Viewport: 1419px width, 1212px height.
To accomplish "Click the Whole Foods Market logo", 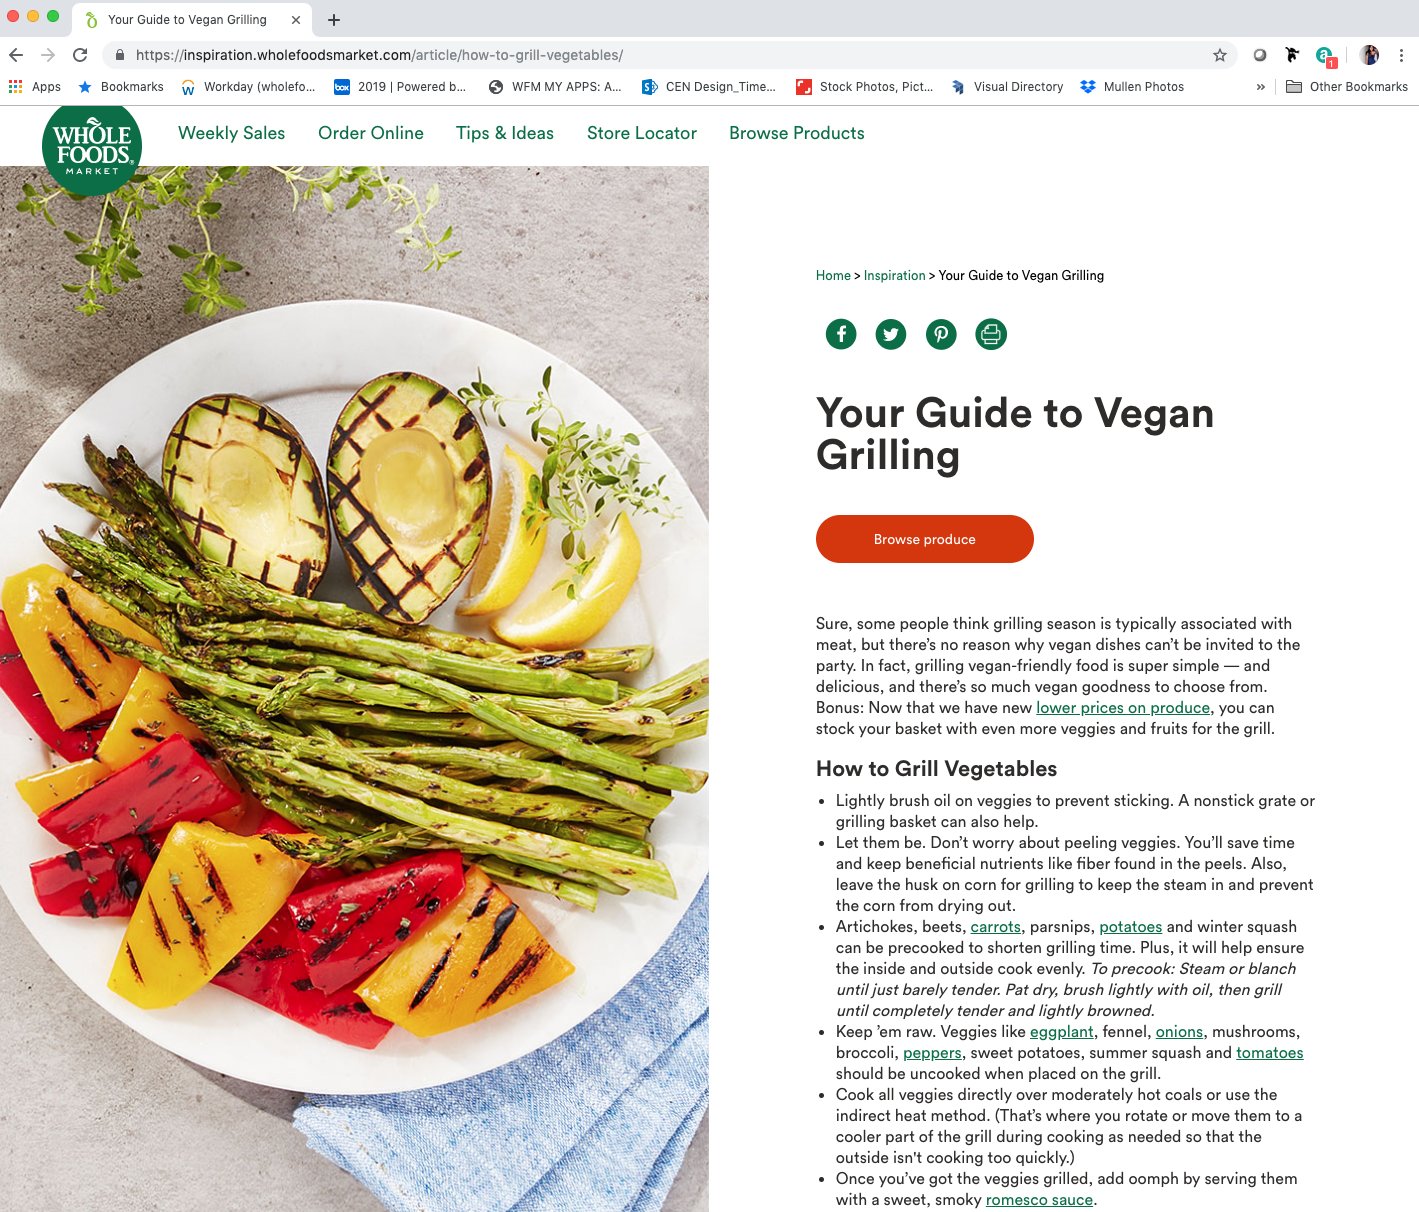I will [92, 146].
